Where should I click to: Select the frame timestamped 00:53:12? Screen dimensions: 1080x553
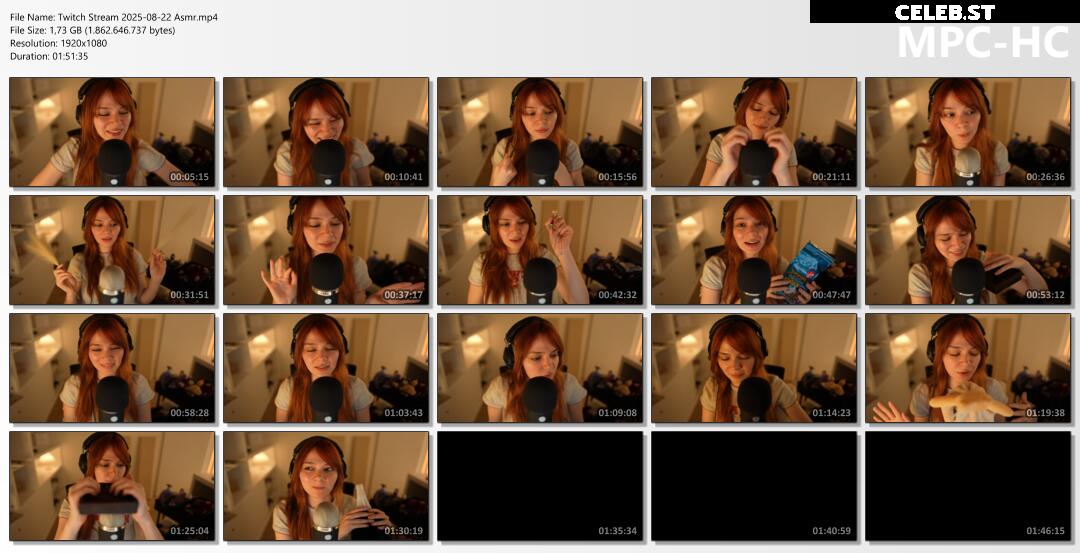(968, 250)
